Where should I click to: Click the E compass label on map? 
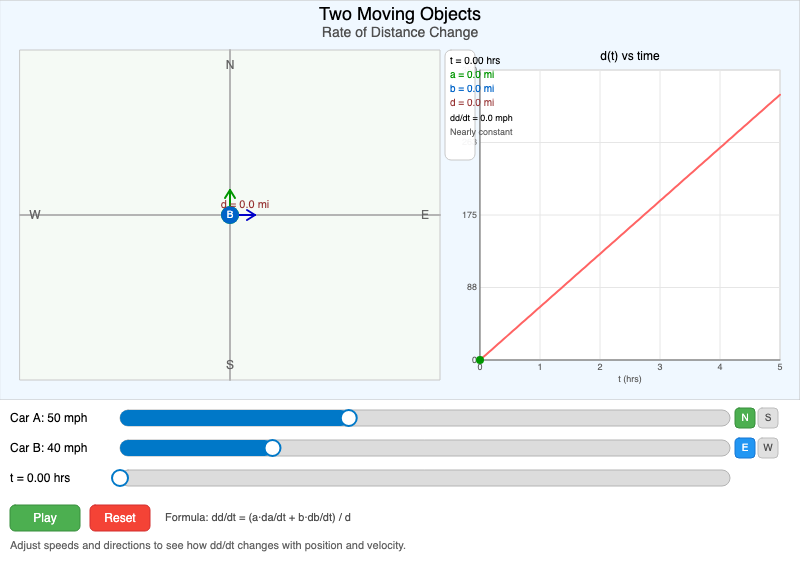click(425, 215)
